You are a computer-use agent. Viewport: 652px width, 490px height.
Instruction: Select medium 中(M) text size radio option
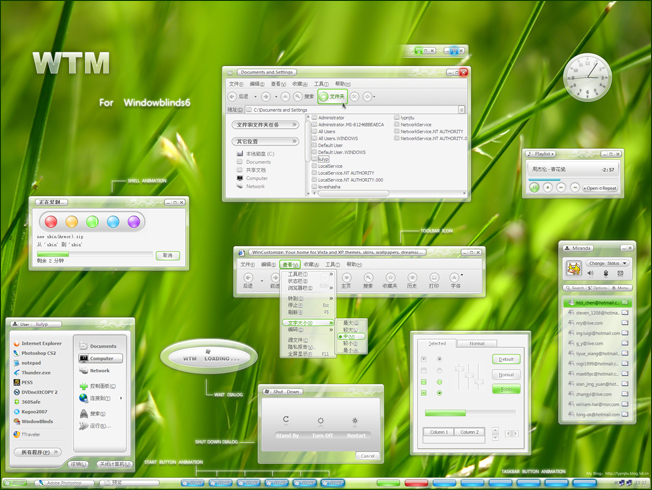[351, 336]
